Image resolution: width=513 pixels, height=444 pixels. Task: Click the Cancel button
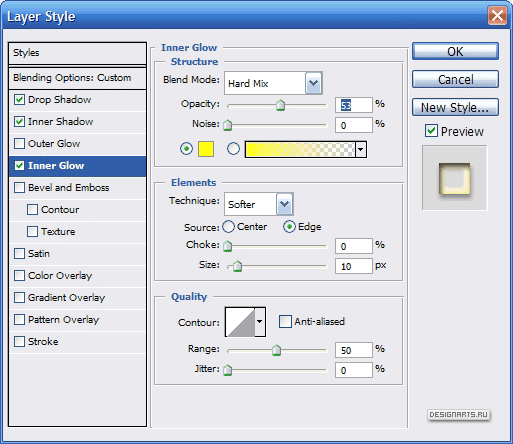[x=455, y=79]
